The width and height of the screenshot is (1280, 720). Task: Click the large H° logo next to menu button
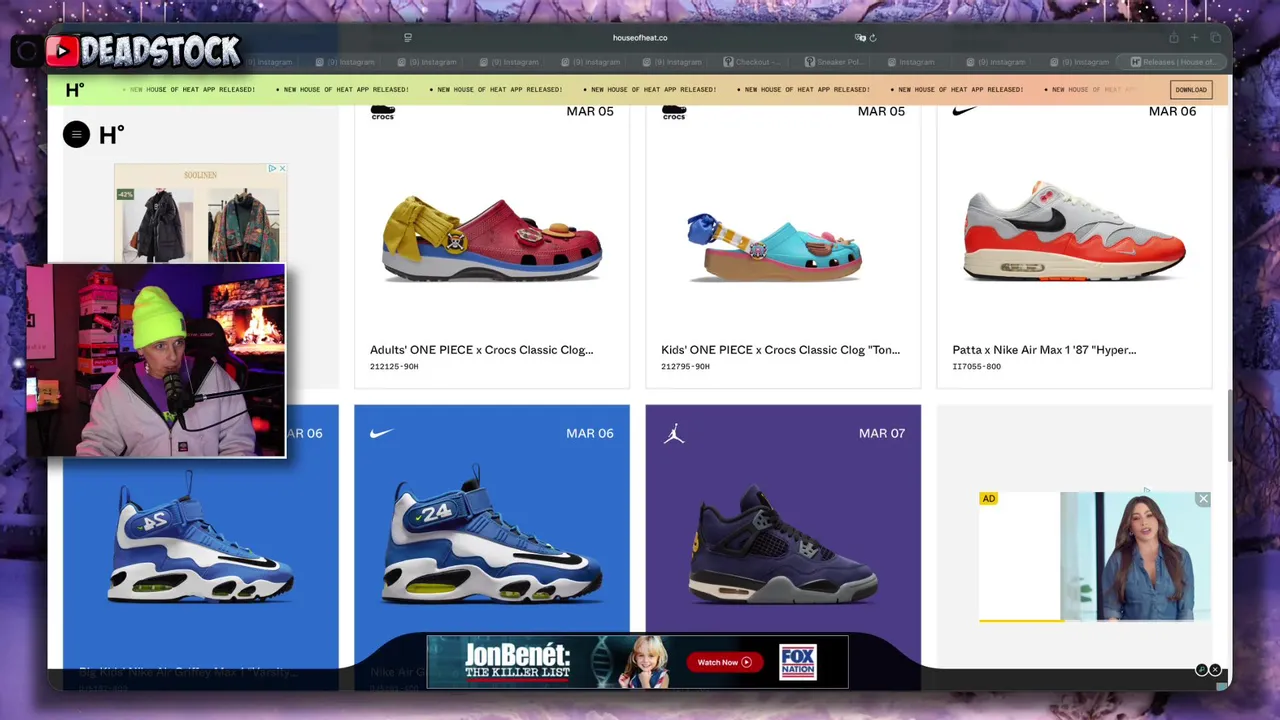pos(111,134)
